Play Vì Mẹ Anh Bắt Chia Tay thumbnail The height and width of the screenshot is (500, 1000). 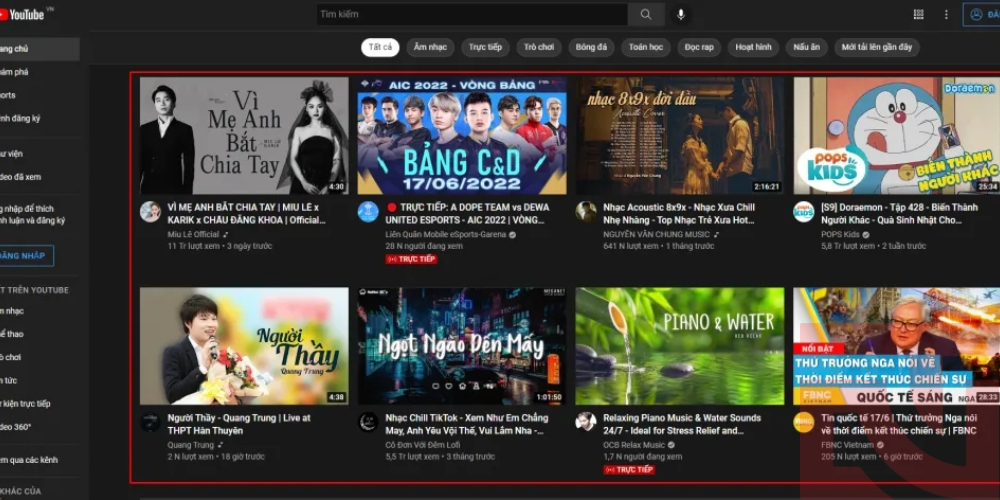point(244,136)
